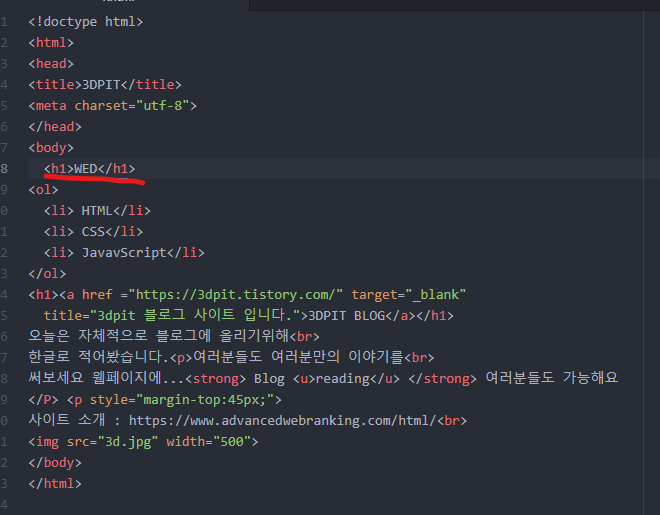Screen dimensions: 660x515
Task: Click the width="500" attribute
Action: click(208, 441)
